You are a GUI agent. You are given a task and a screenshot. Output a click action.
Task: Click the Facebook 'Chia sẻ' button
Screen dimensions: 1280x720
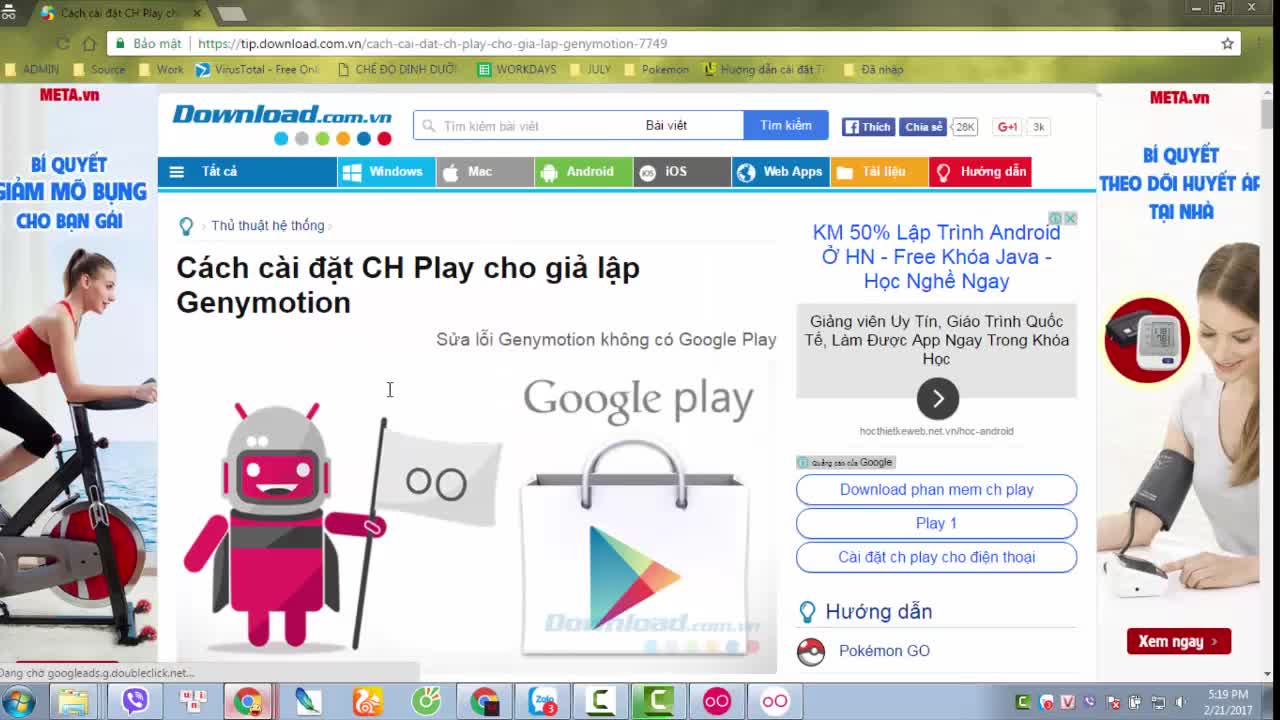click(923, 127)
